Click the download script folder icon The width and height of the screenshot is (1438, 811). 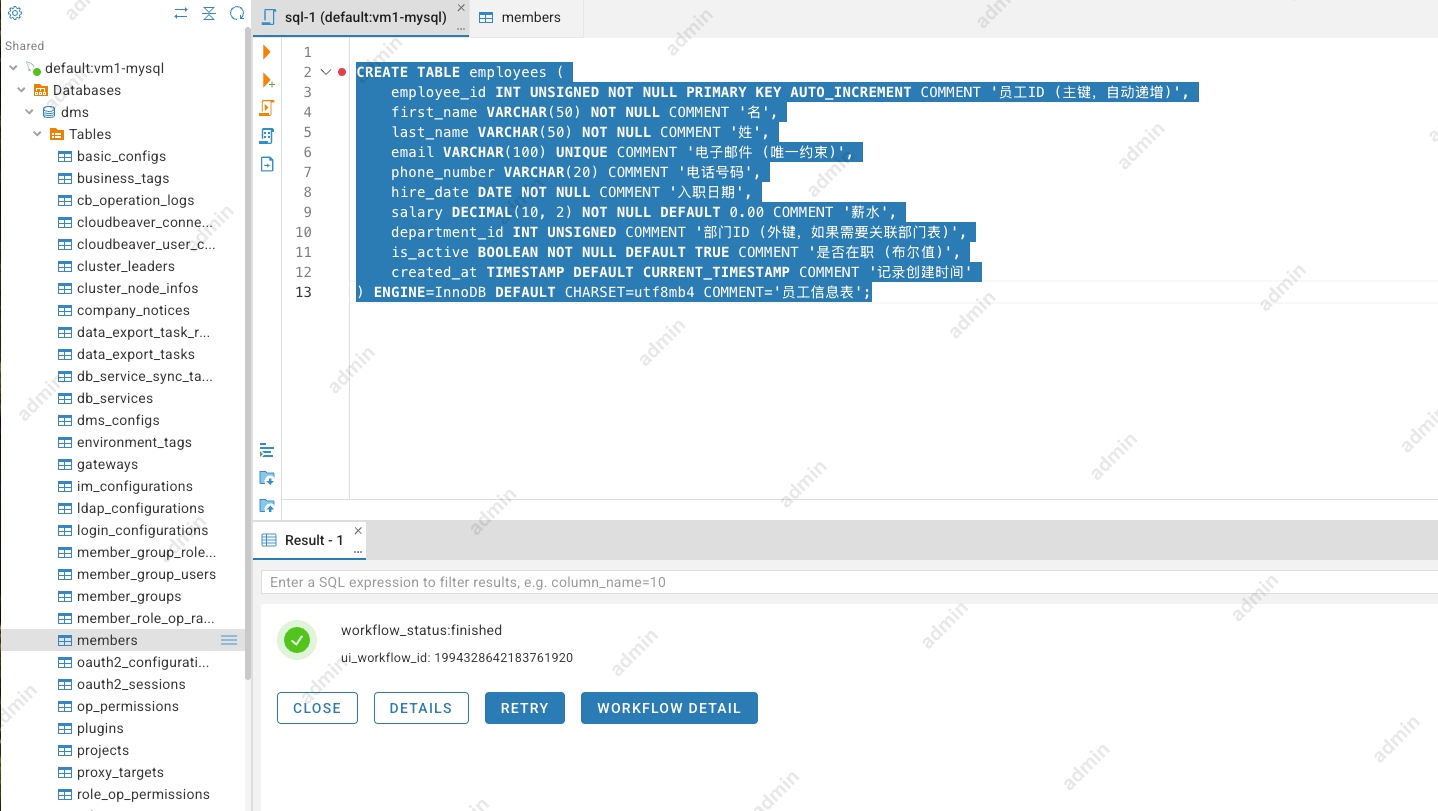pyautogui.click(x=267, y=478)
